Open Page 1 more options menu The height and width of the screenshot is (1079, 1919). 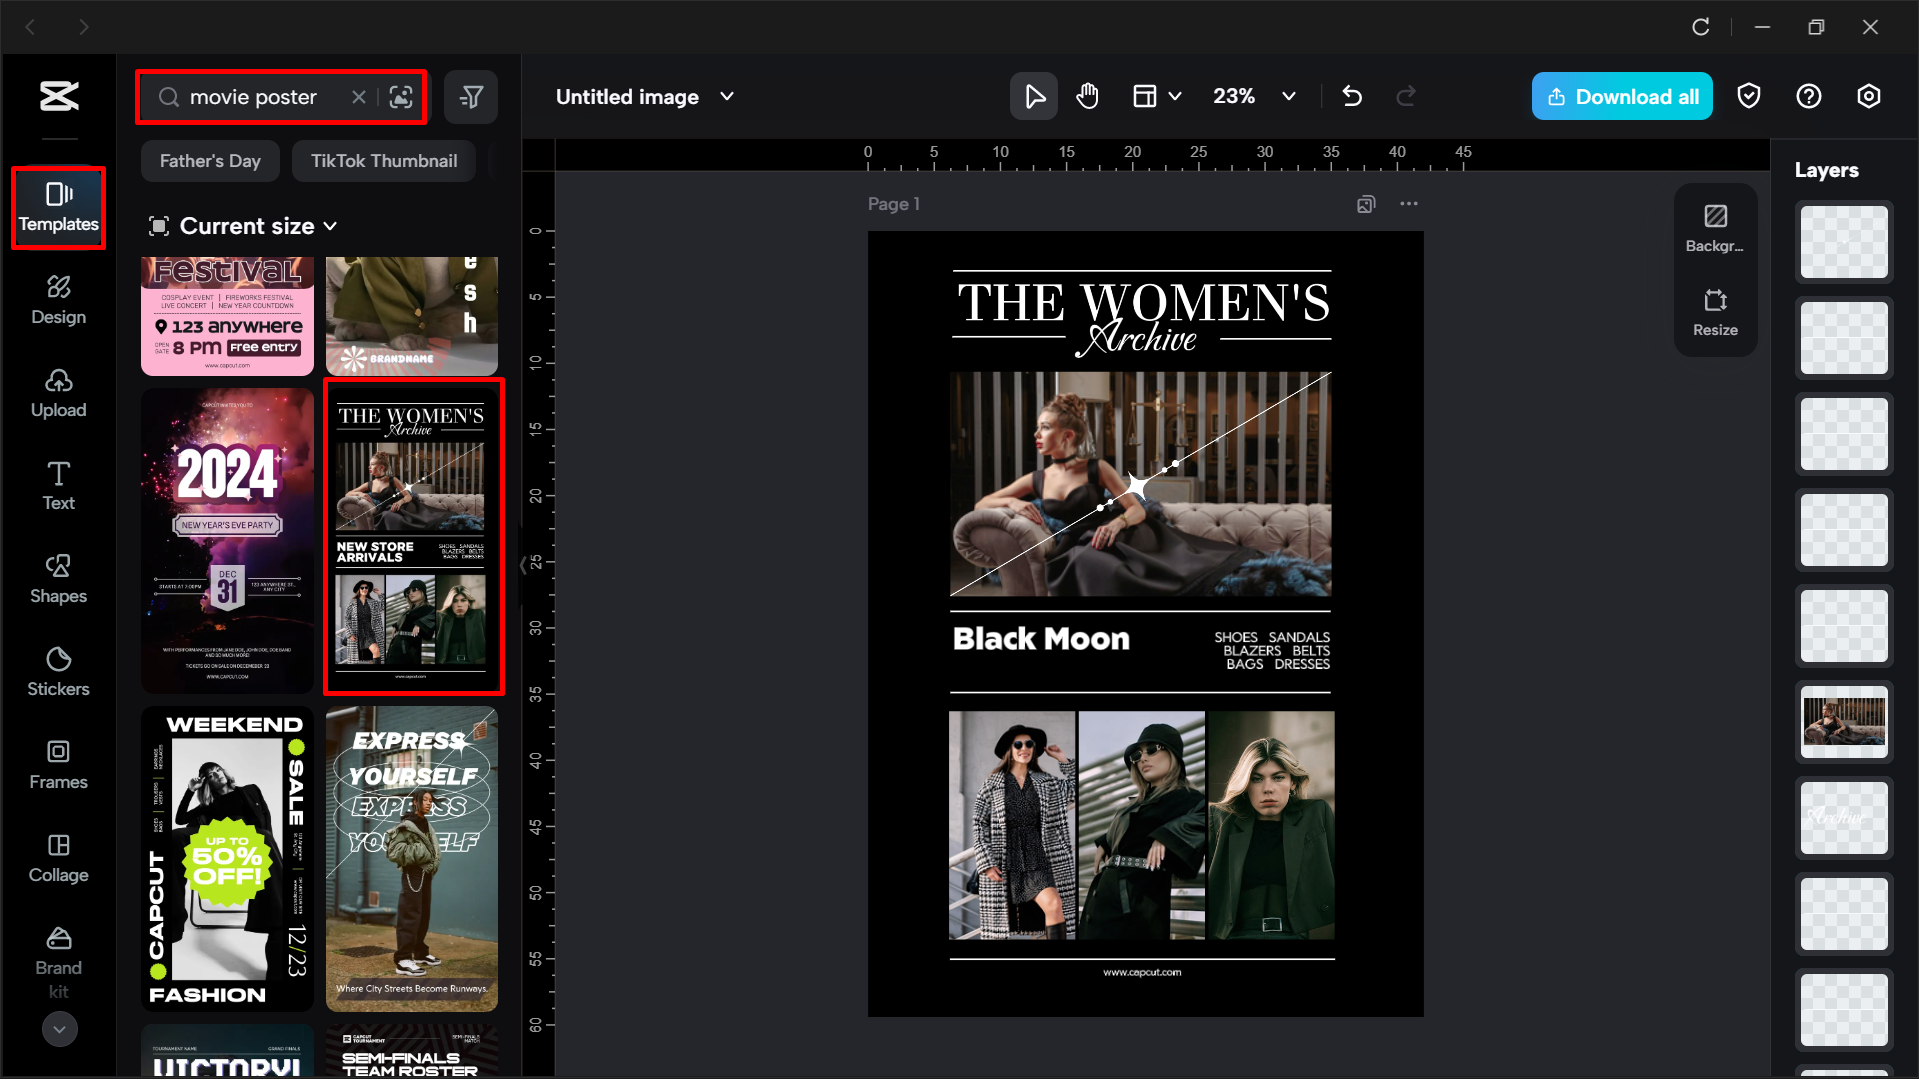coord(1409,203)
